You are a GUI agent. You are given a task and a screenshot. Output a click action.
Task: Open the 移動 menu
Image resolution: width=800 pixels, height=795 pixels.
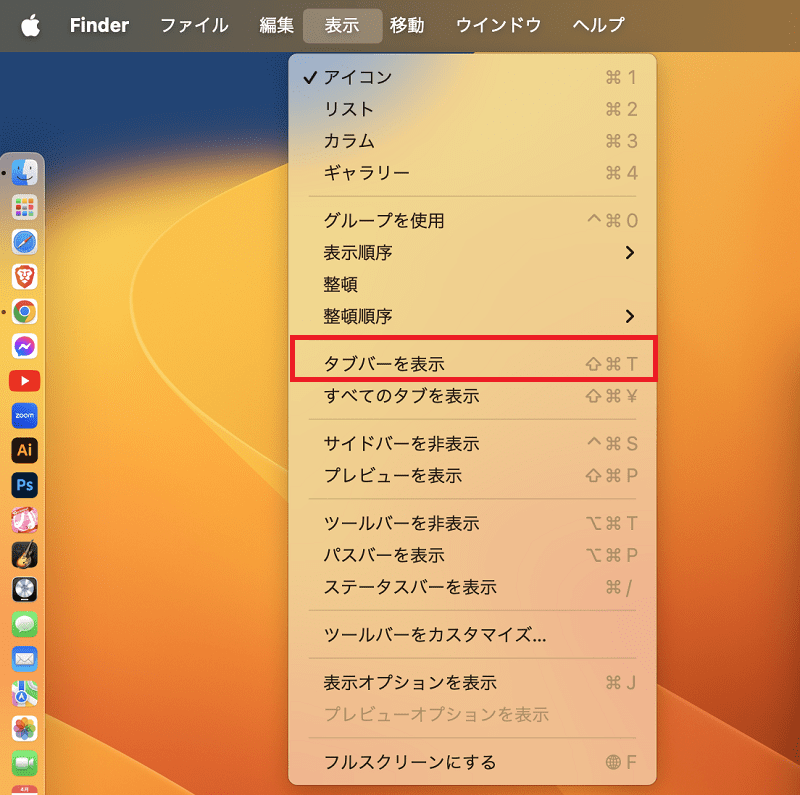pos(407,25)
